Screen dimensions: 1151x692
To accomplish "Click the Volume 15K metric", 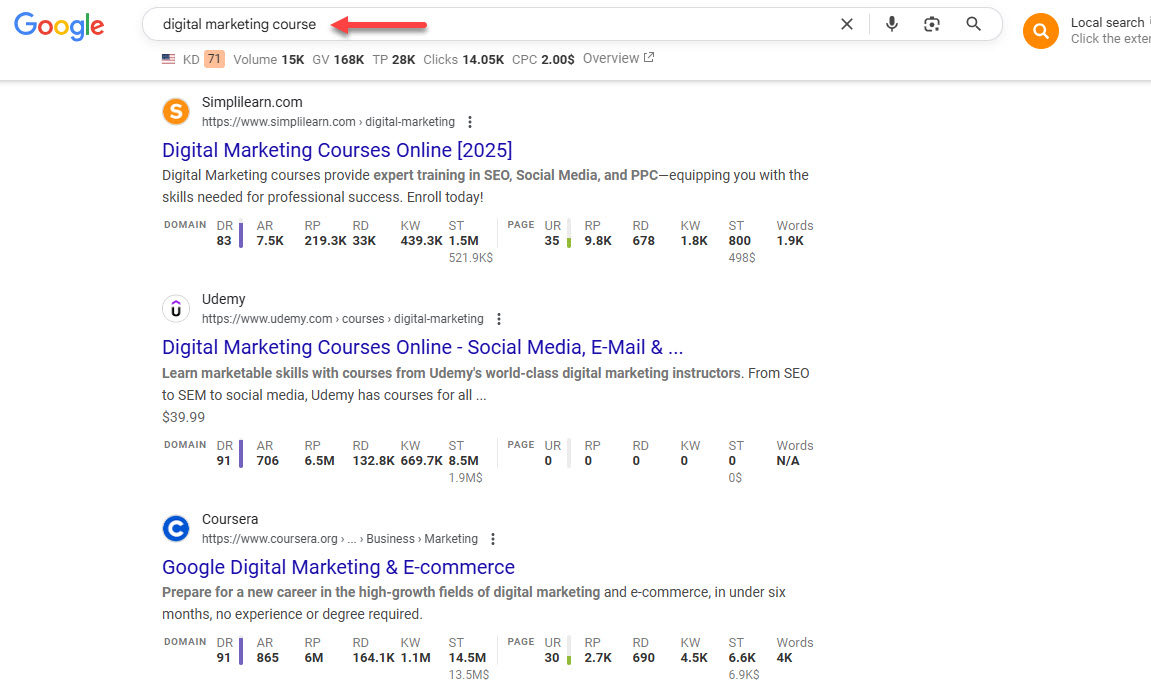I will click(269, 59).
